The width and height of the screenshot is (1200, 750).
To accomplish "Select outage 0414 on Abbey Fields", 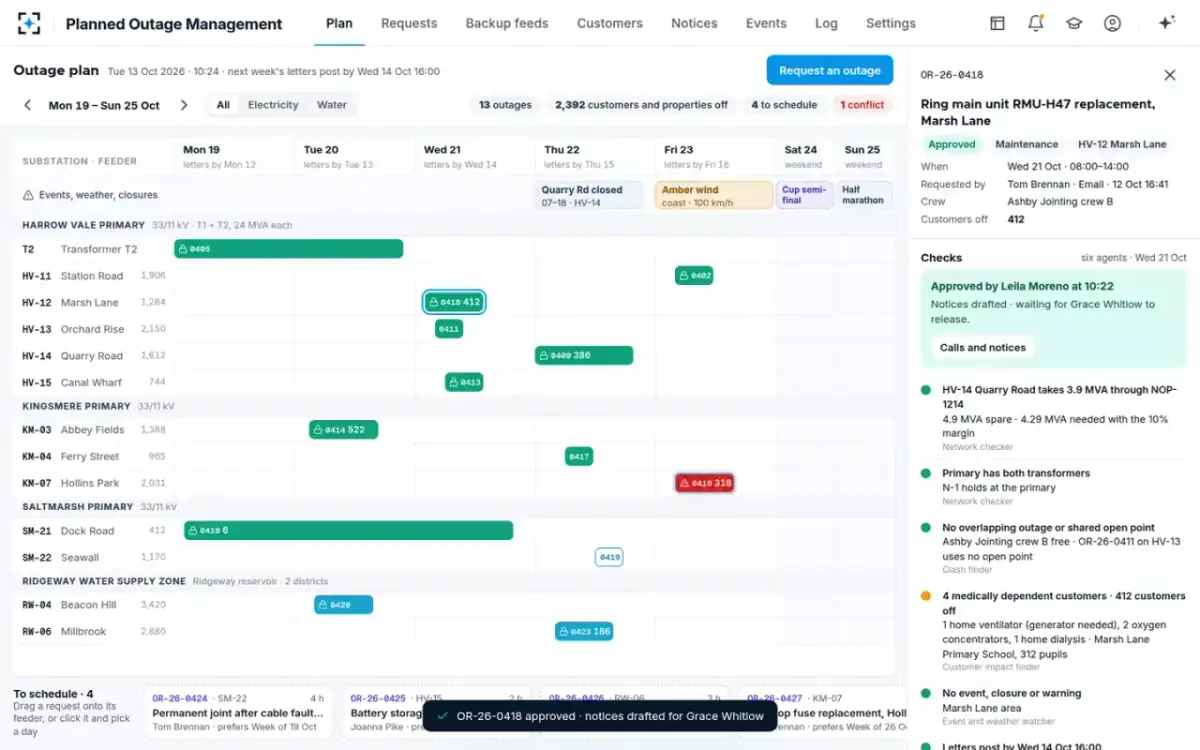I will click(x=344, y=430).
